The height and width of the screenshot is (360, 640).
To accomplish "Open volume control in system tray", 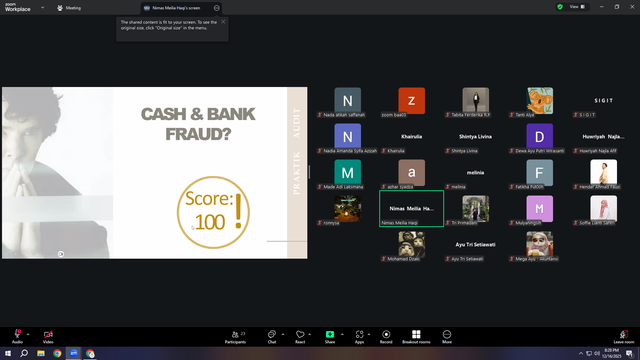I will coord(597,353).
